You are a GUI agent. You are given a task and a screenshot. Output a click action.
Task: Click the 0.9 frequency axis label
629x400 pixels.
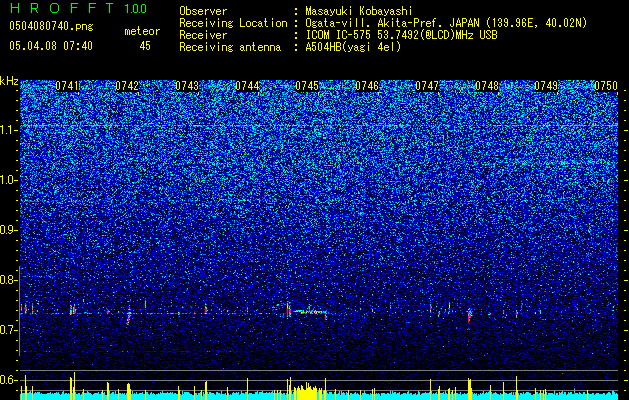click(8, 230)
